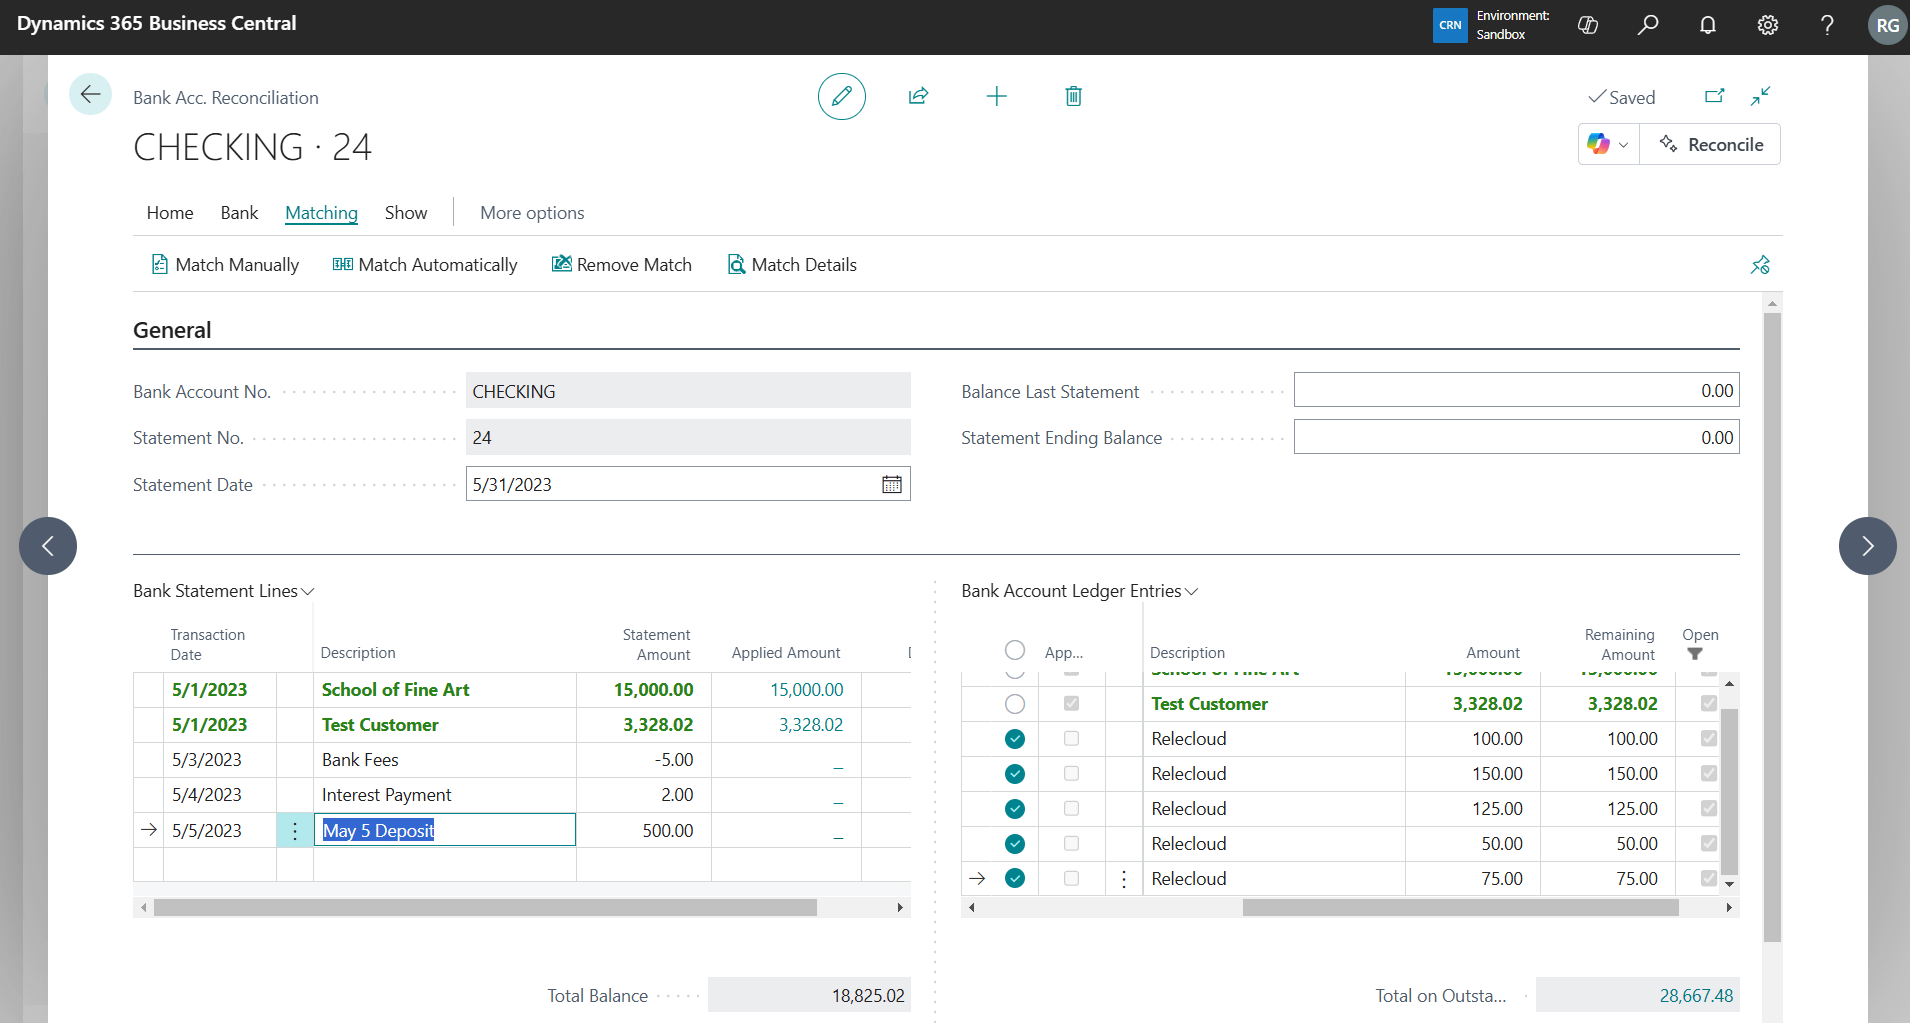Open row options for Relecloud 75.00 entry

point(1124,879)
